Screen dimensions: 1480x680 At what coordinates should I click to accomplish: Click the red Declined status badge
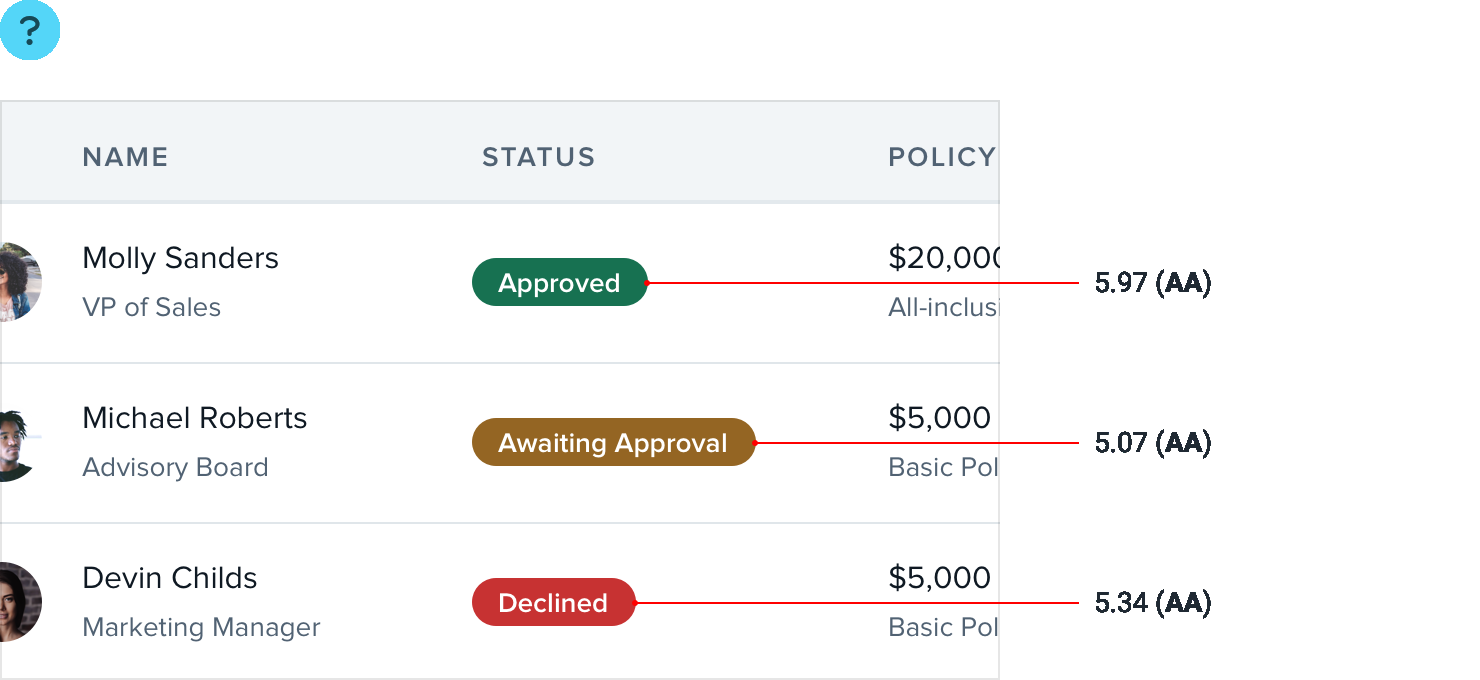[x=553, y=603]
